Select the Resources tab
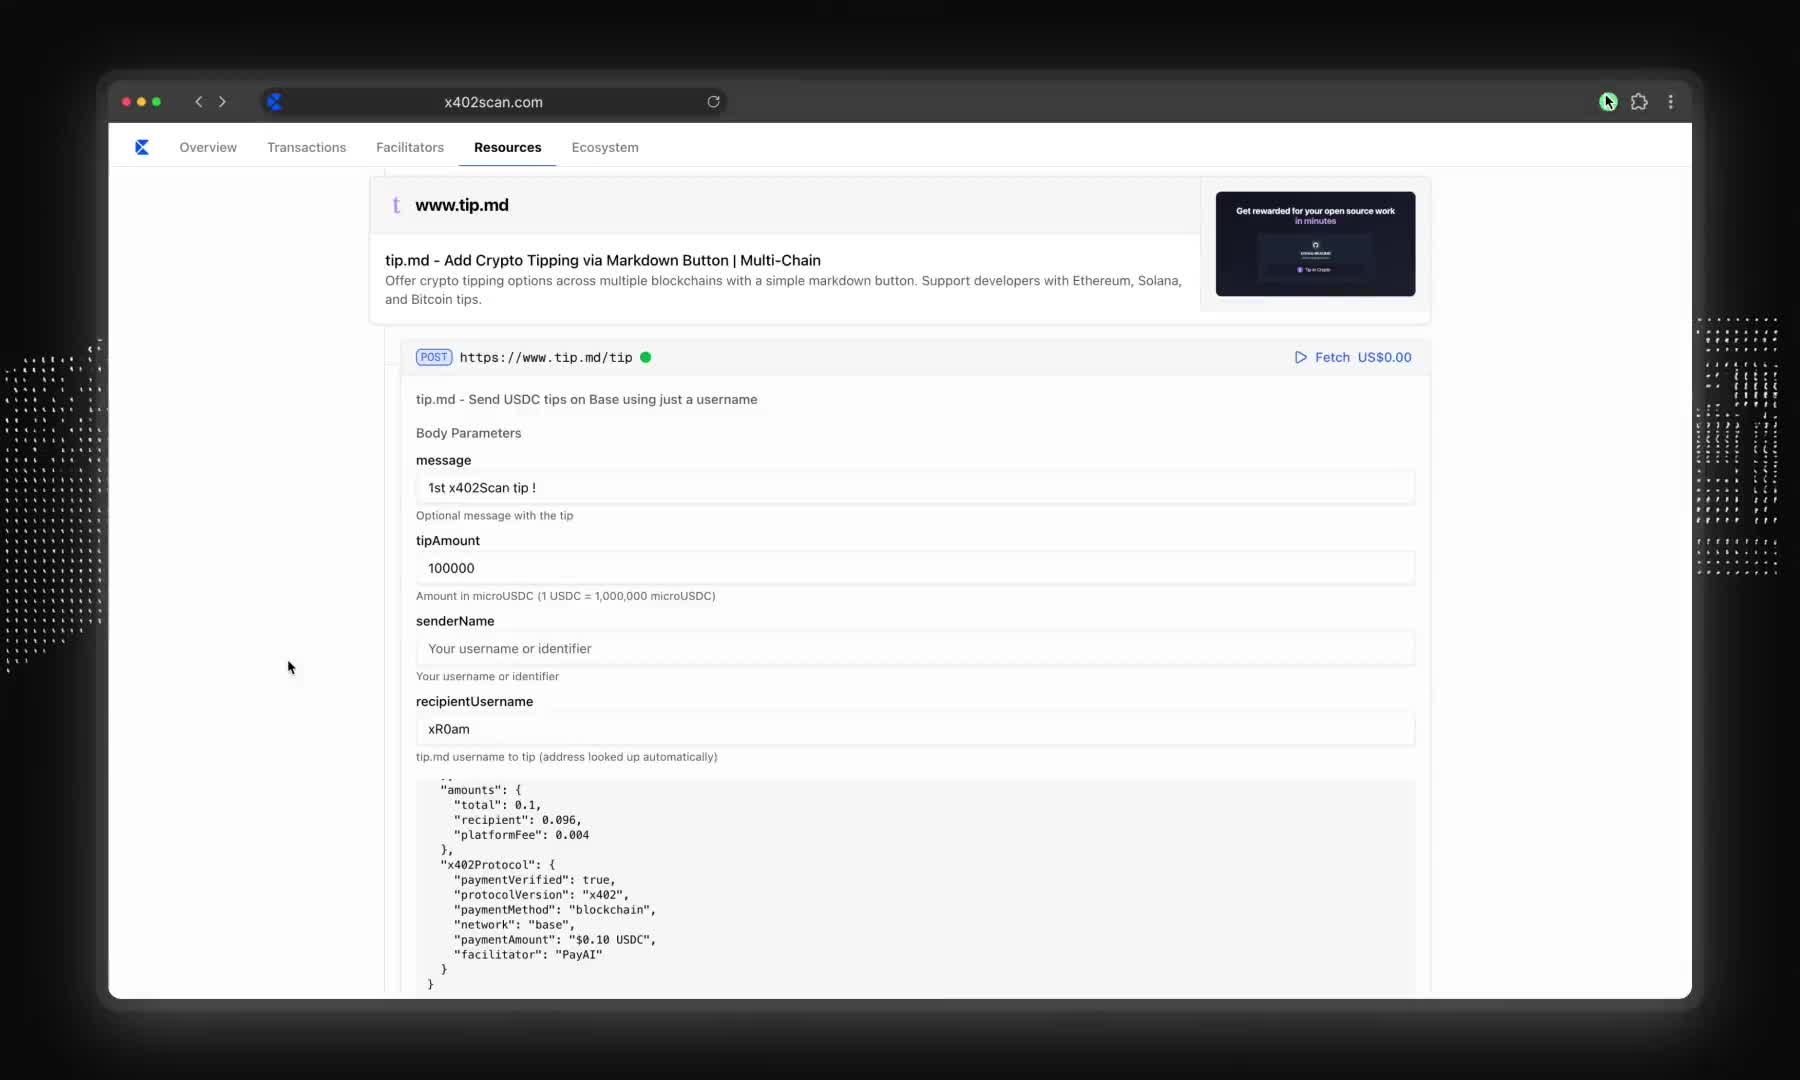Screen dimensions: 1800x1080 pyautogui.click(x=507, y=147)
